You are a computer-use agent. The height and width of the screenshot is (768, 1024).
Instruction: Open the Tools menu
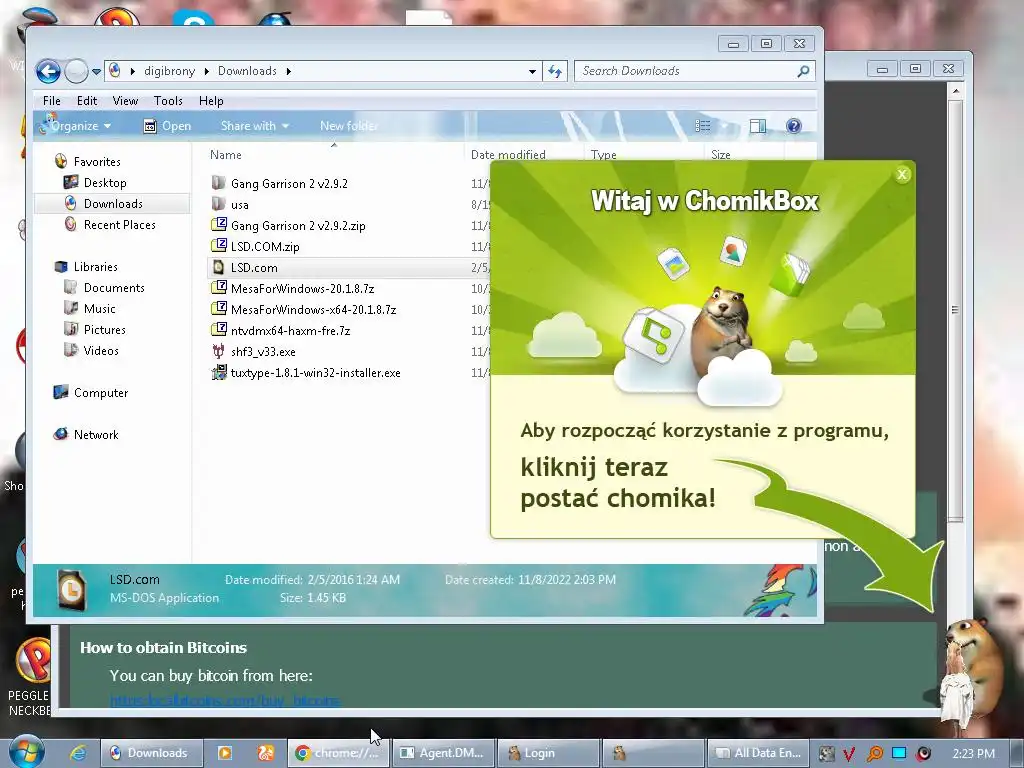click(x=168, y=101)
